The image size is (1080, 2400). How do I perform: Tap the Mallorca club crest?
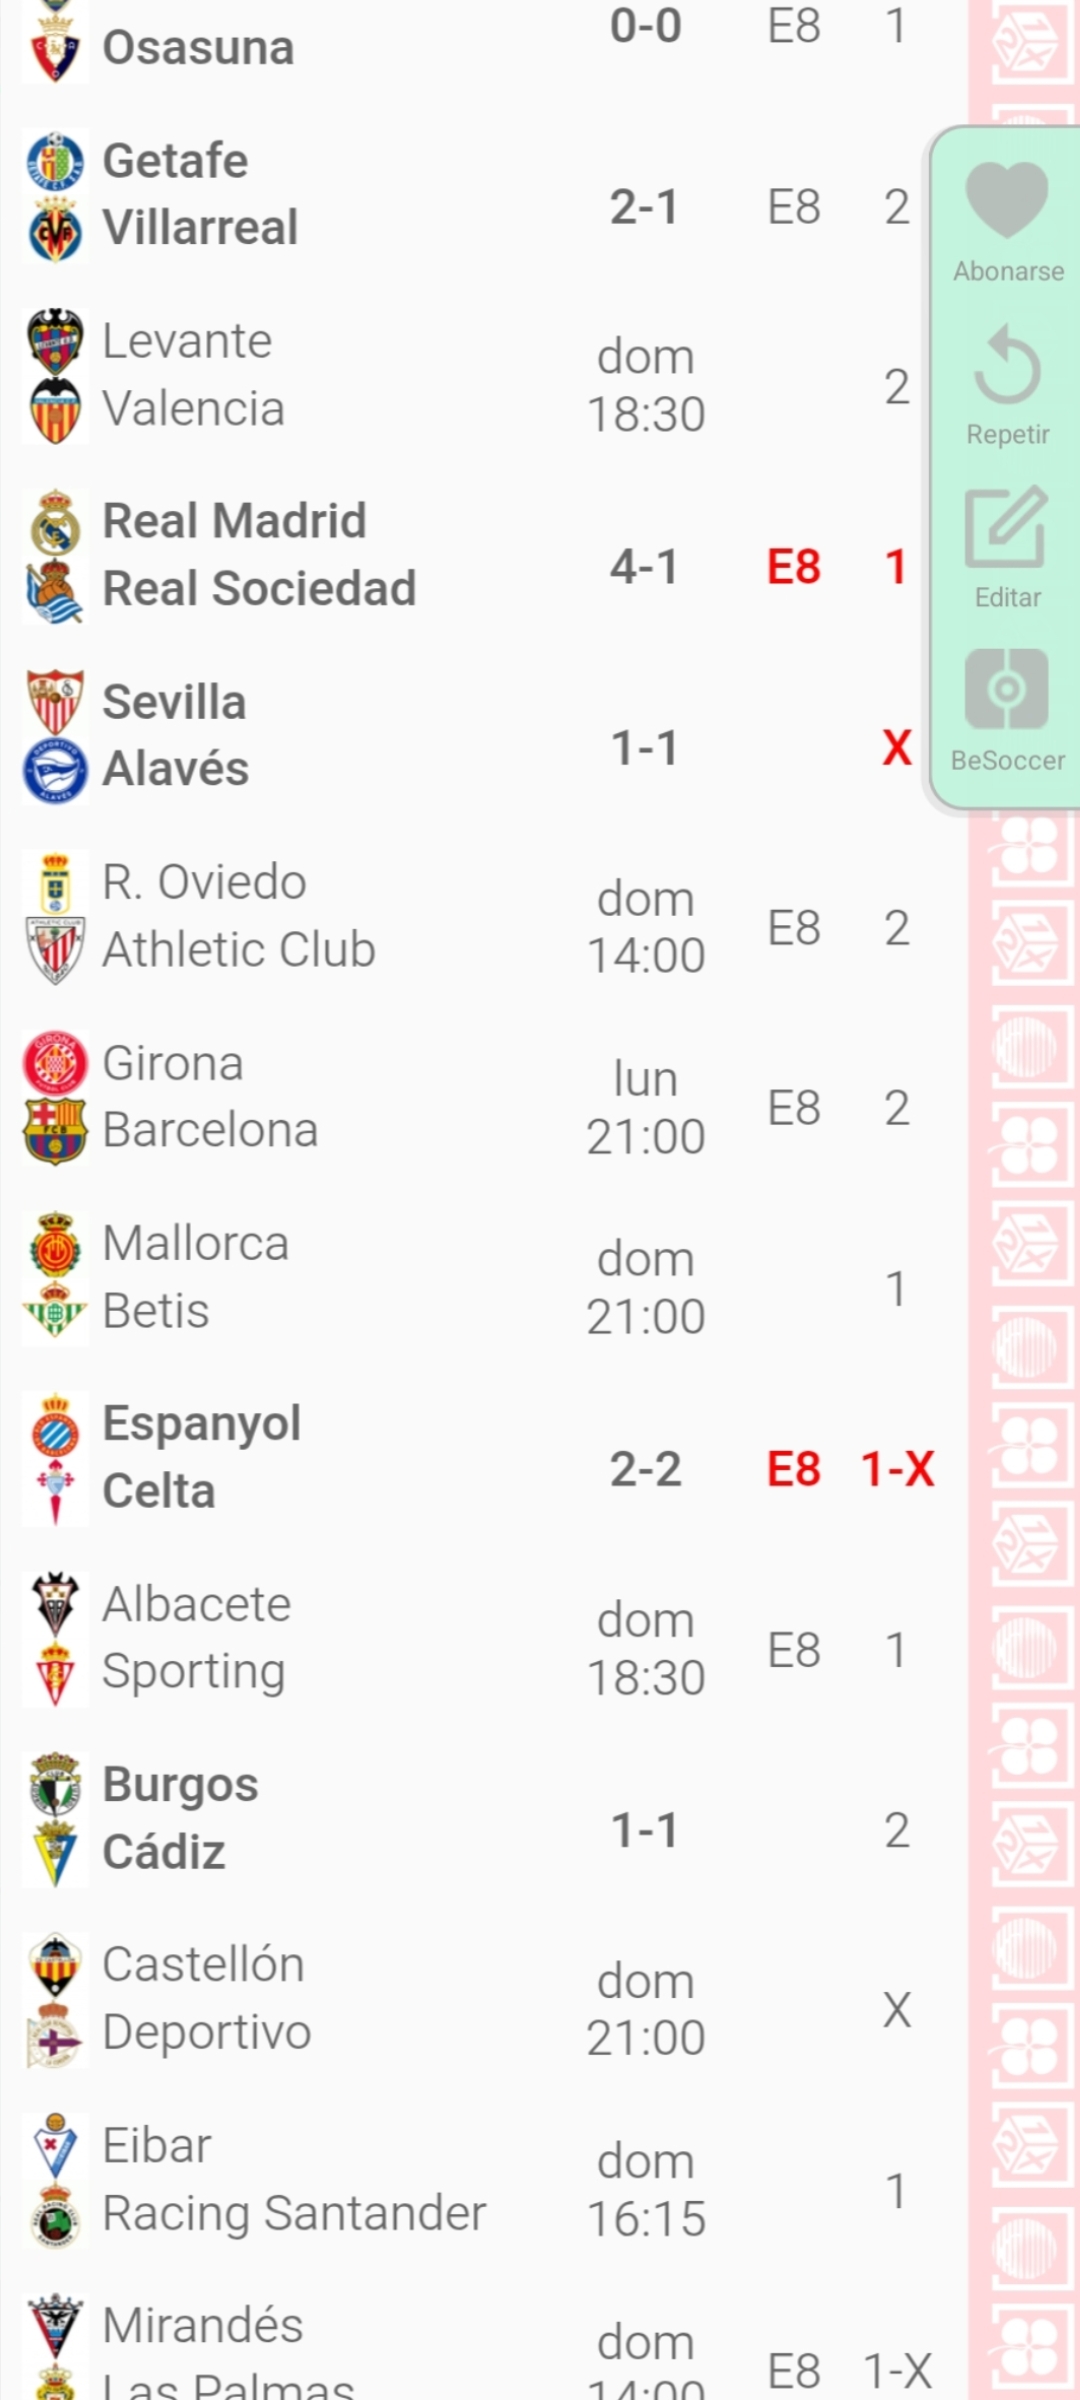55,1244
